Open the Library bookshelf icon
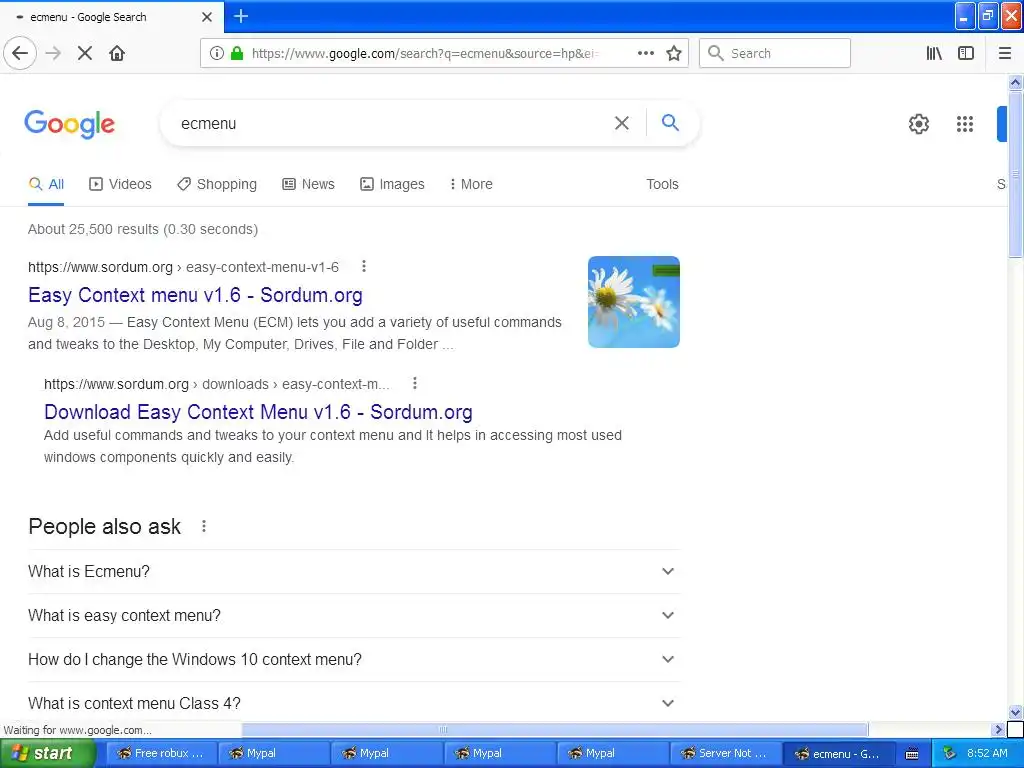1024x768 pixels. [x=934, y=53]
